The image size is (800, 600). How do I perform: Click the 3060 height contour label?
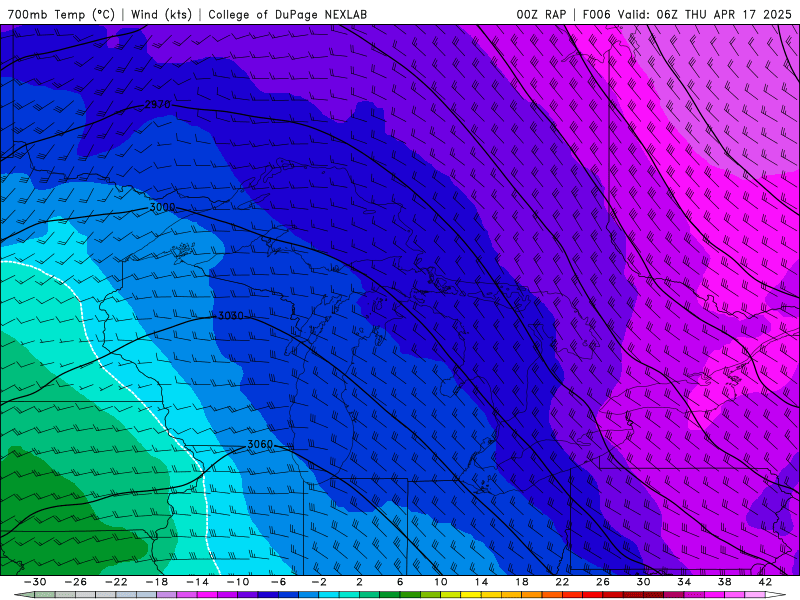(260, 444)
